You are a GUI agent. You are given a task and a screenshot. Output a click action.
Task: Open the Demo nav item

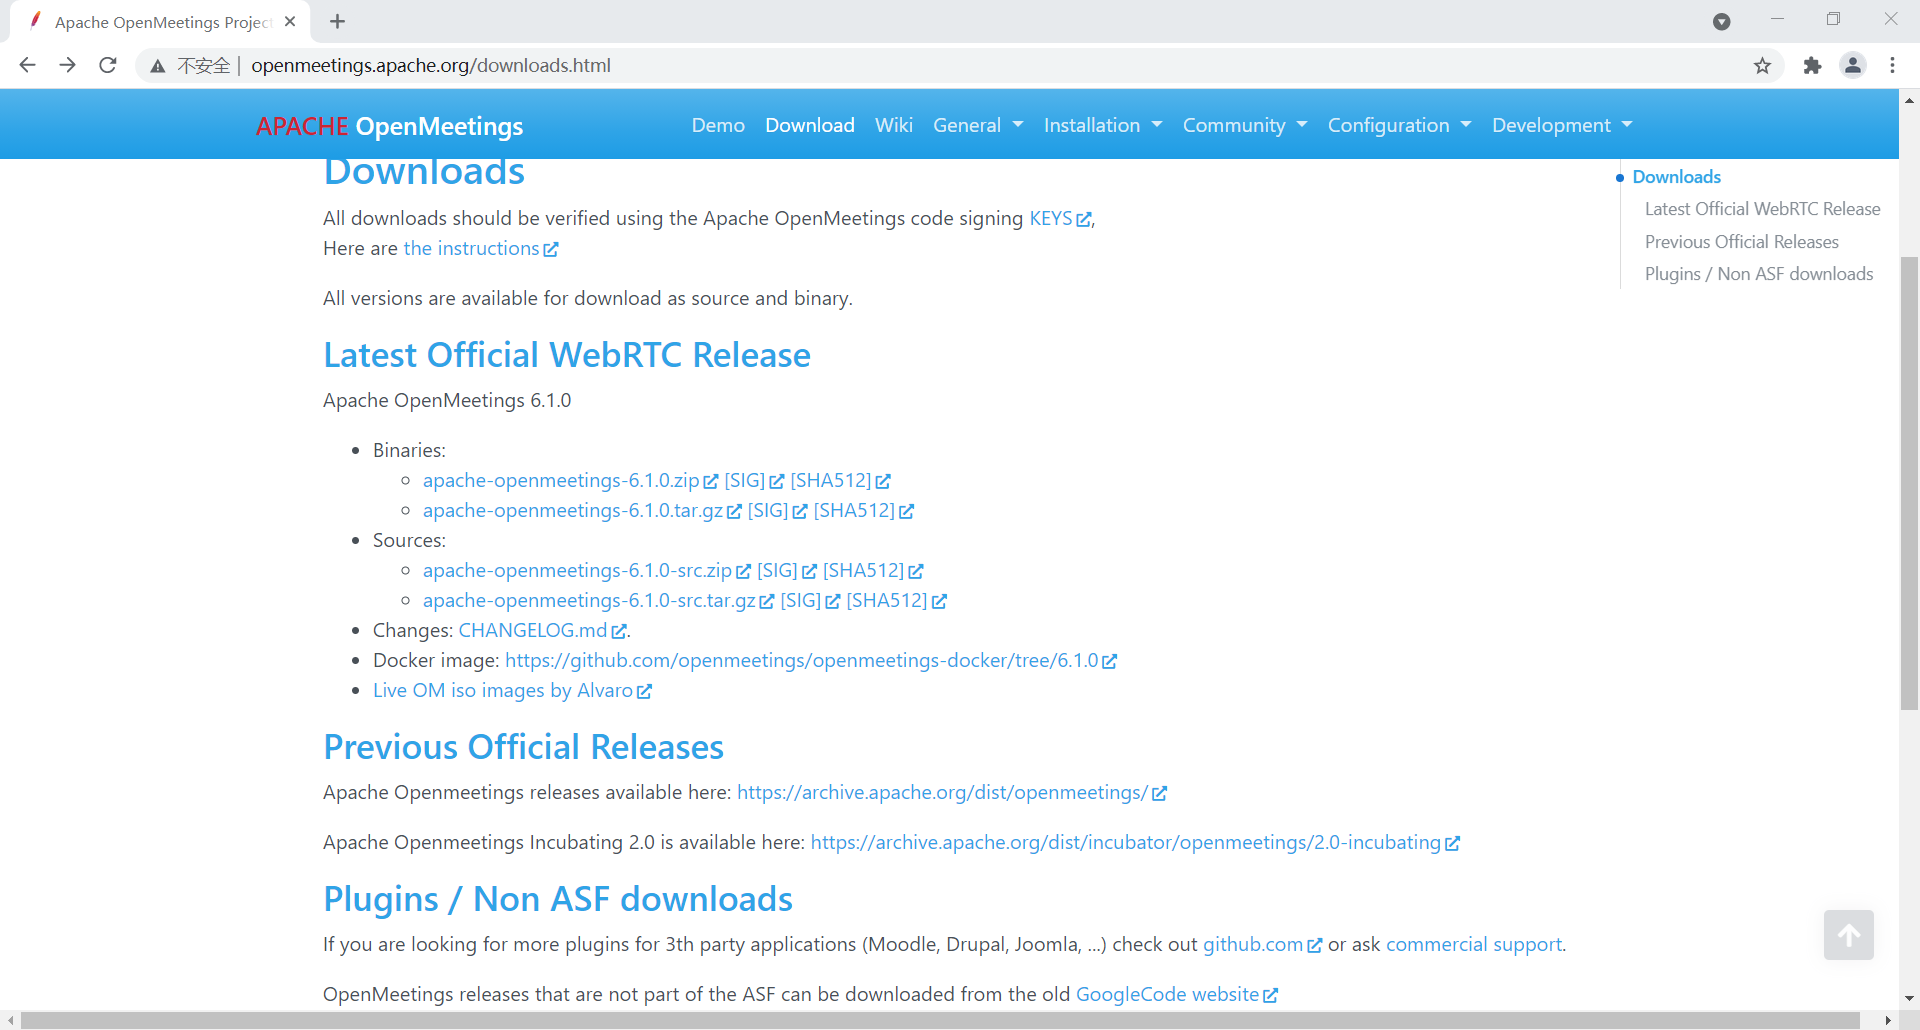pos(718,125)
